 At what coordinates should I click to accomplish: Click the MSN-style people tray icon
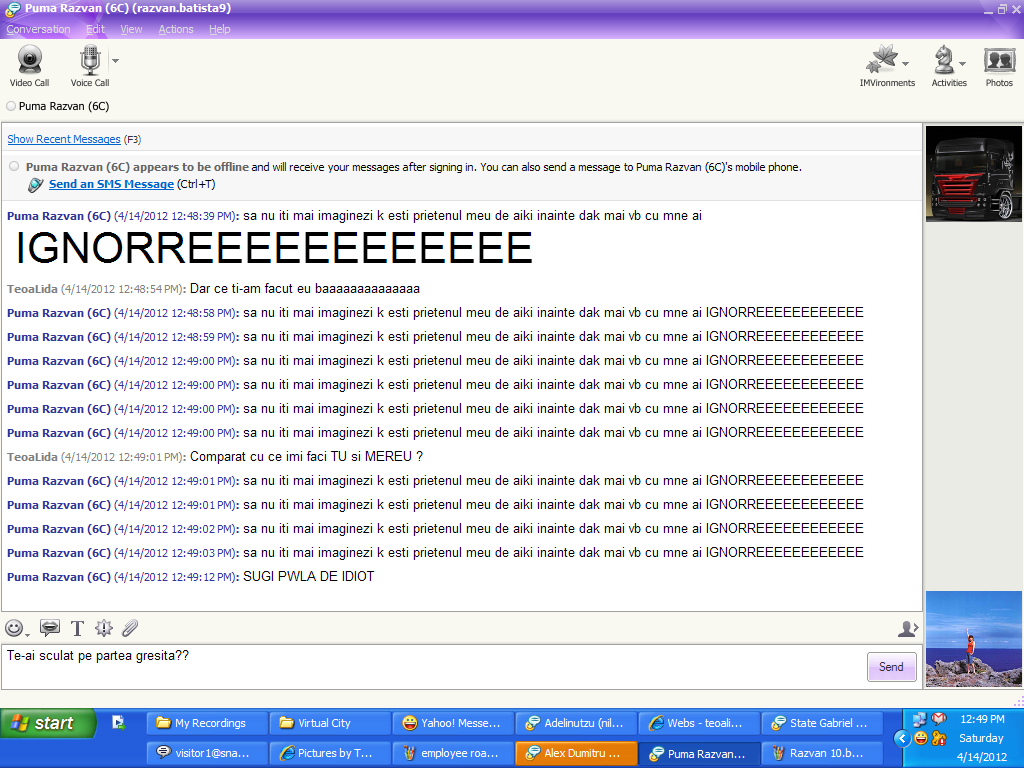939,739
